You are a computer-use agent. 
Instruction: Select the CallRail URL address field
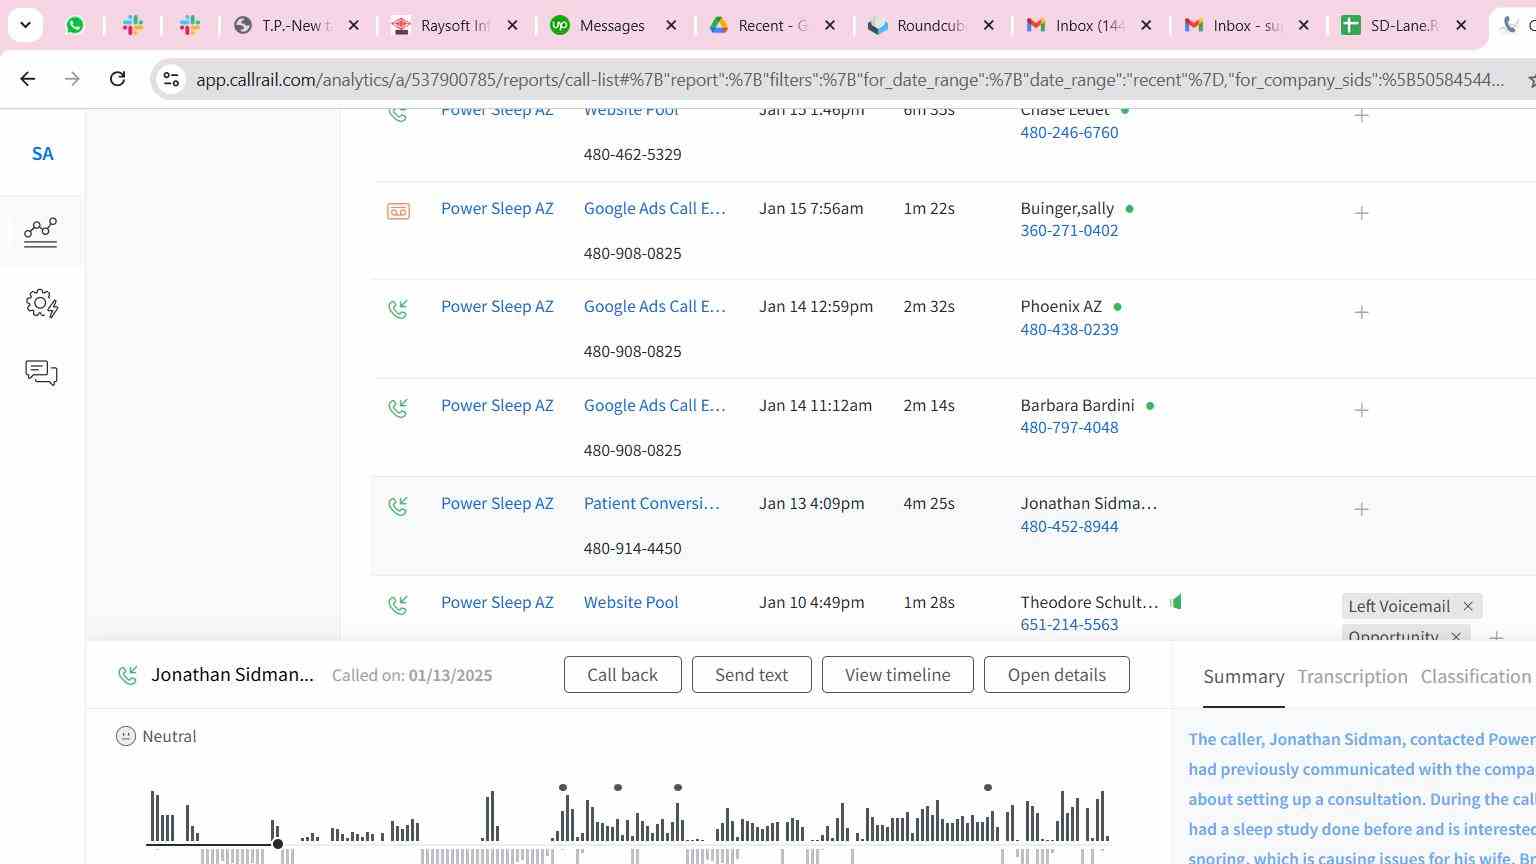849,79
